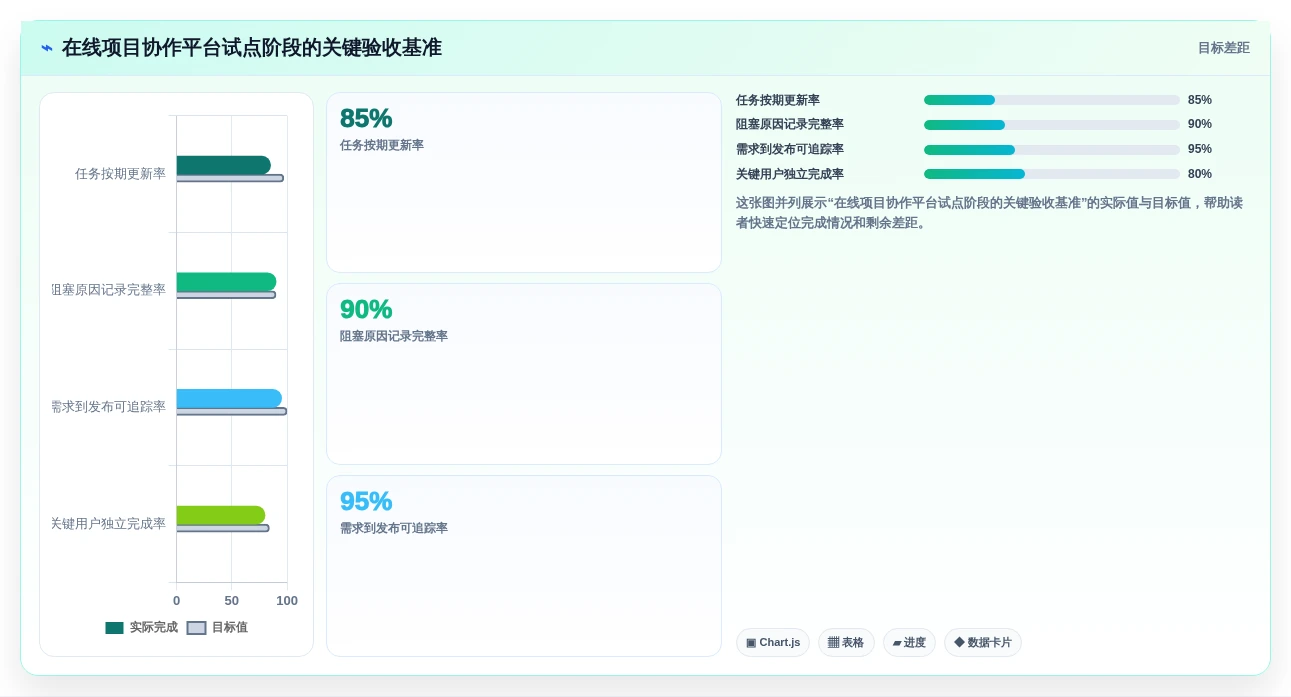Screen dimensions: 1291x697
Task: Click the 进度 tag chip
Action: [x=909, y=643]
